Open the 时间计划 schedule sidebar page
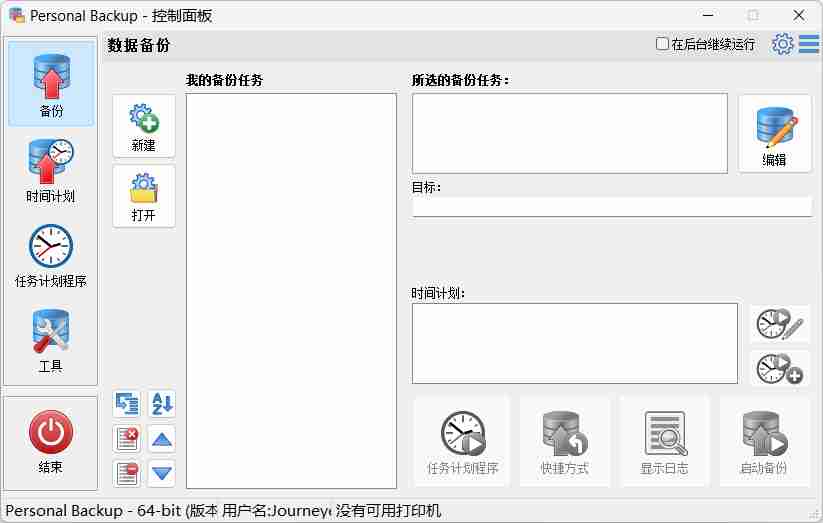This screenshot has width=823, height=523. [51, 171]
